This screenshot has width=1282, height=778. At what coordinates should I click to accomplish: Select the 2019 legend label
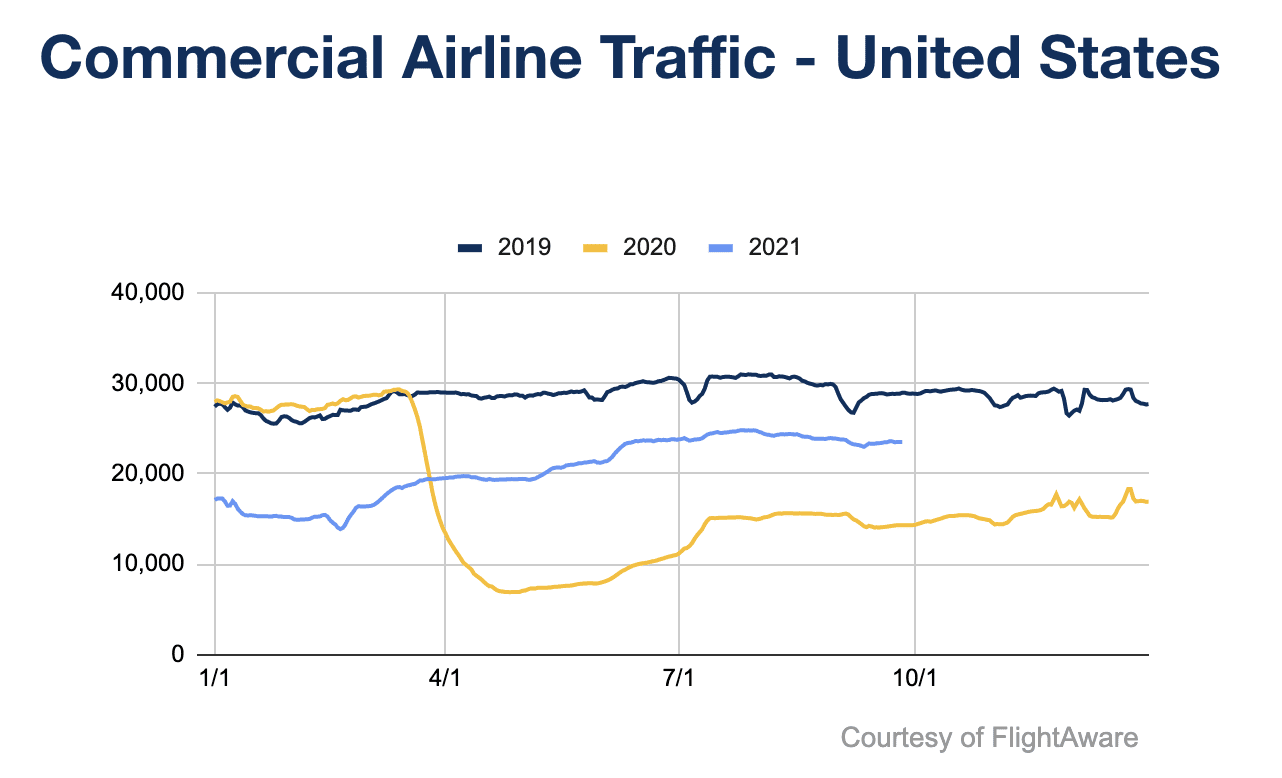[524, 247]
